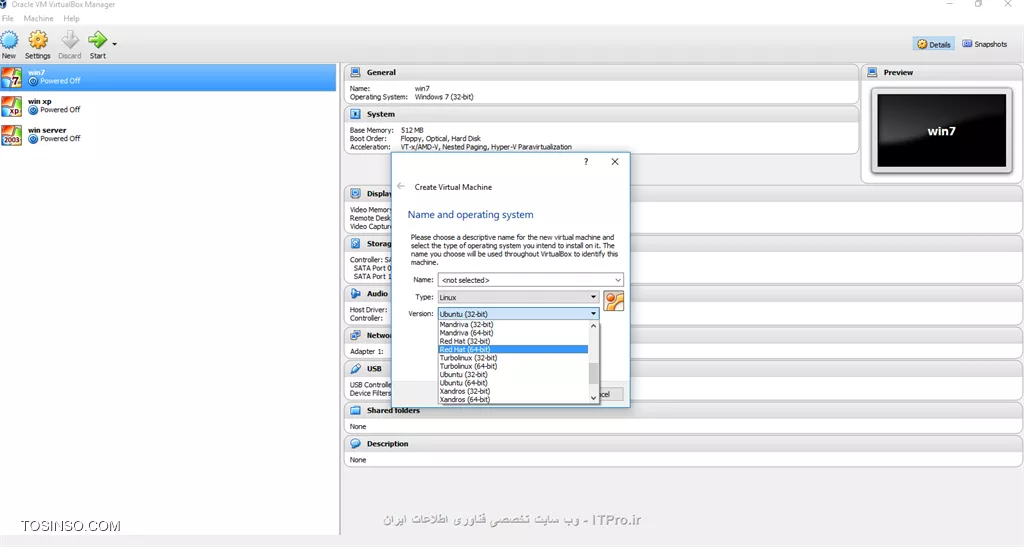Click the version list scrollbar thumb
Viewport: 1024px width, 547px height.
click(593, 373)
